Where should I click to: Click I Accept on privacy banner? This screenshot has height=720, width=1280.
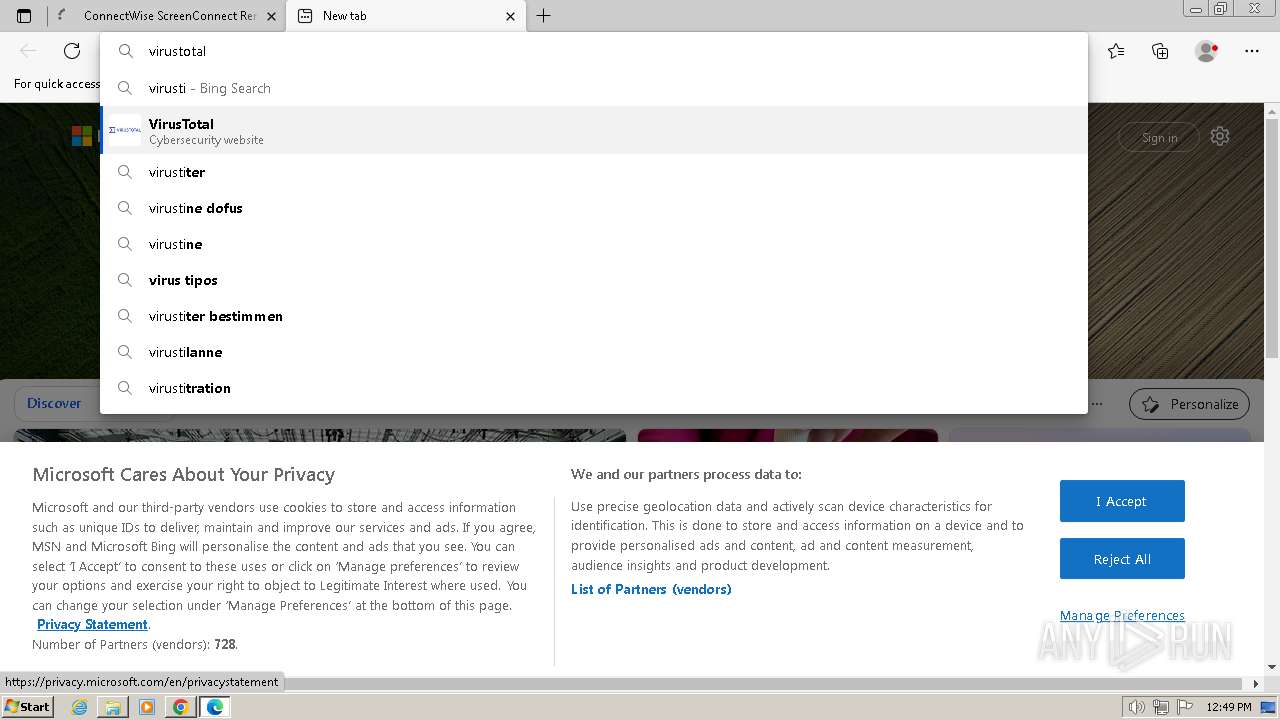(1122, 501)
